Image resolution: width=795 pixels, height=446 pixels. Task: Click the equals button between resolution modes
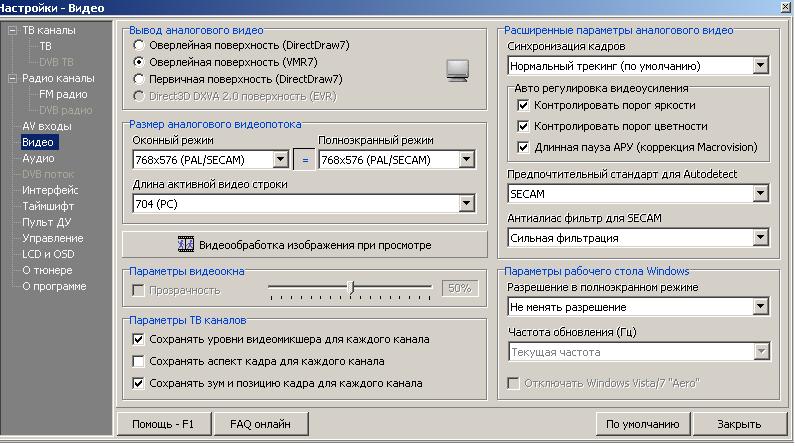coord(303,160)
